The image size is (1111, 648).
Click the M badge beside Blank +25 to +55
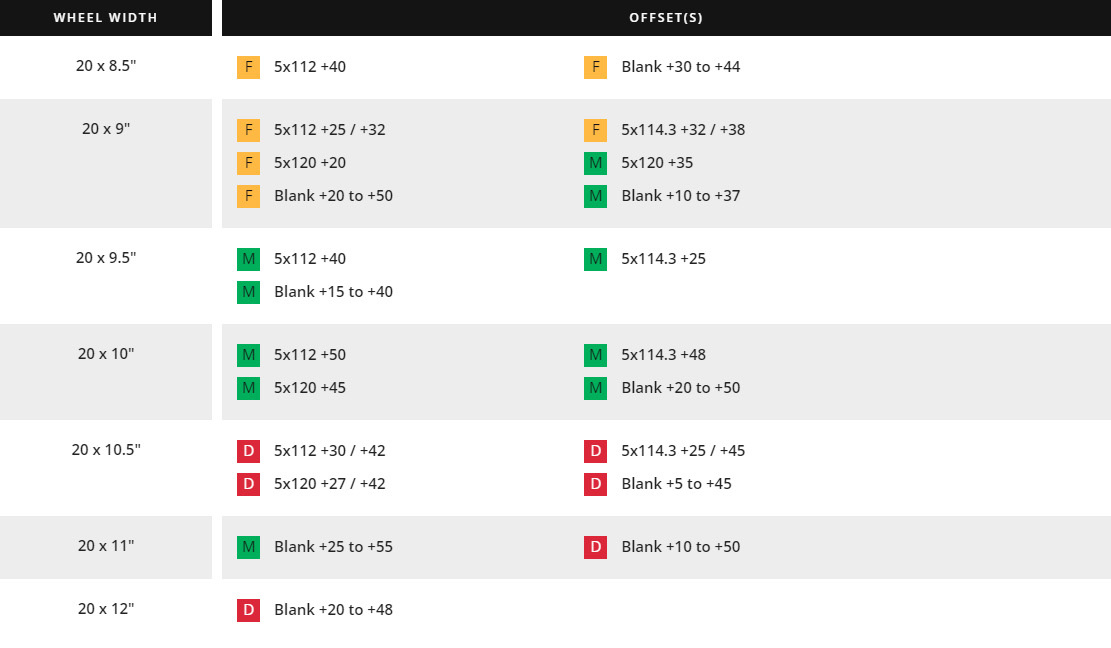[x=248, y=547]
